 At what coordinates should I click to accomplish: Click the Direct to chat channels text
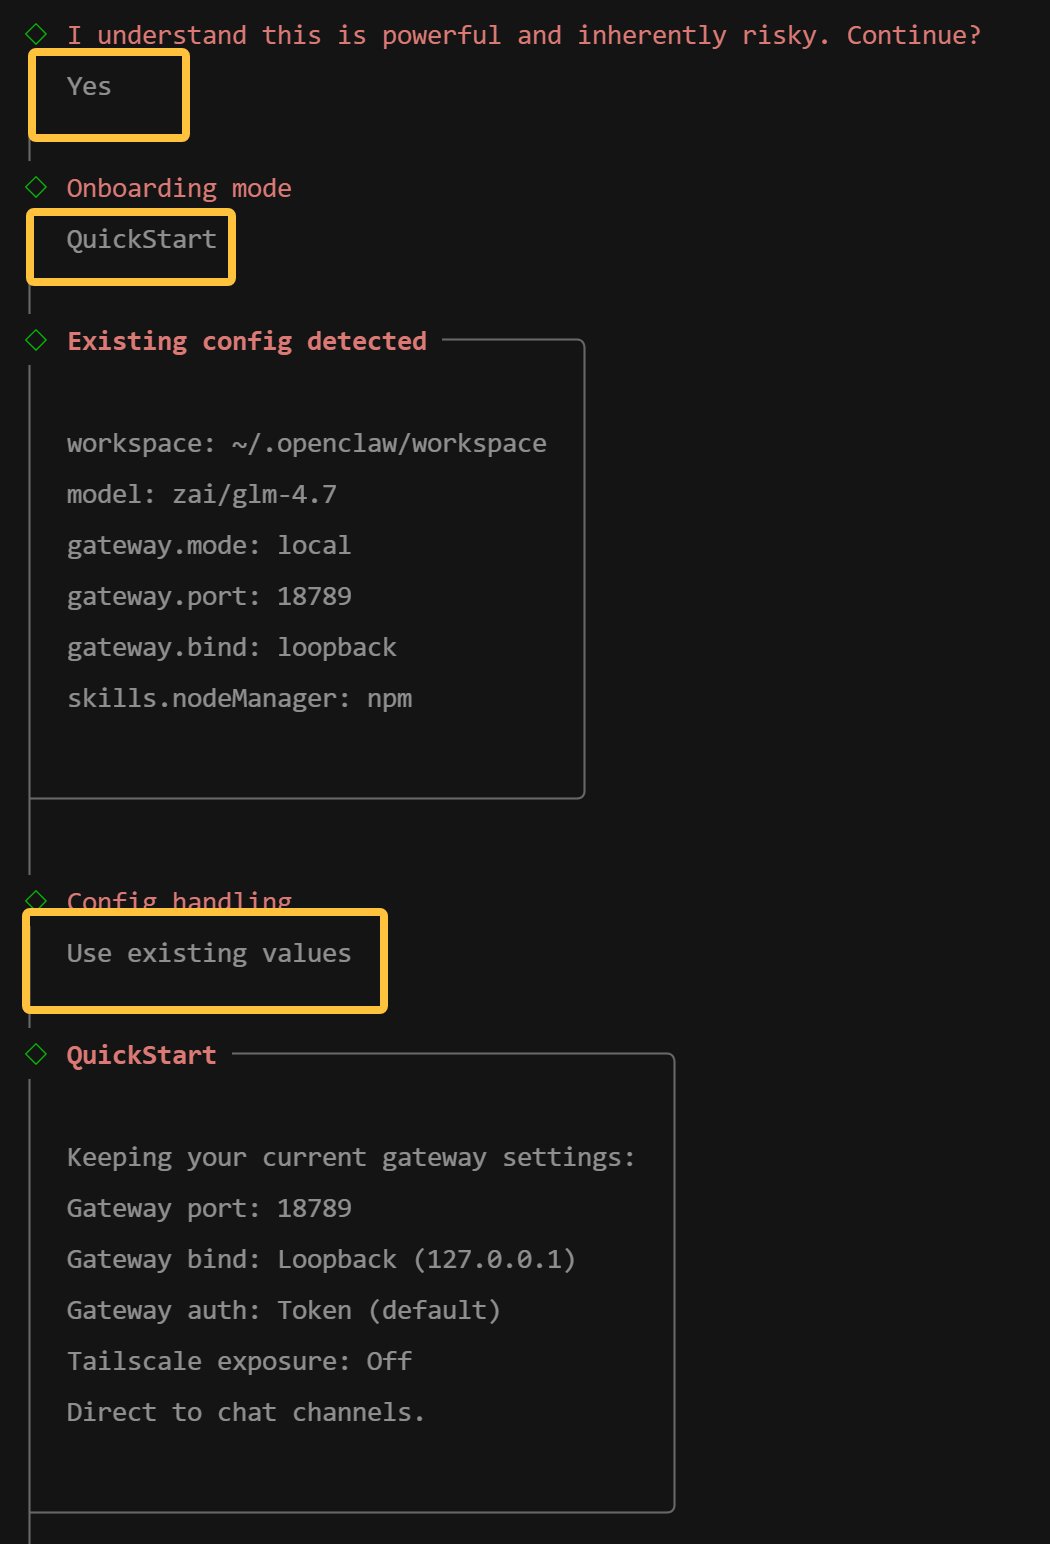[x=245, y=1412]
